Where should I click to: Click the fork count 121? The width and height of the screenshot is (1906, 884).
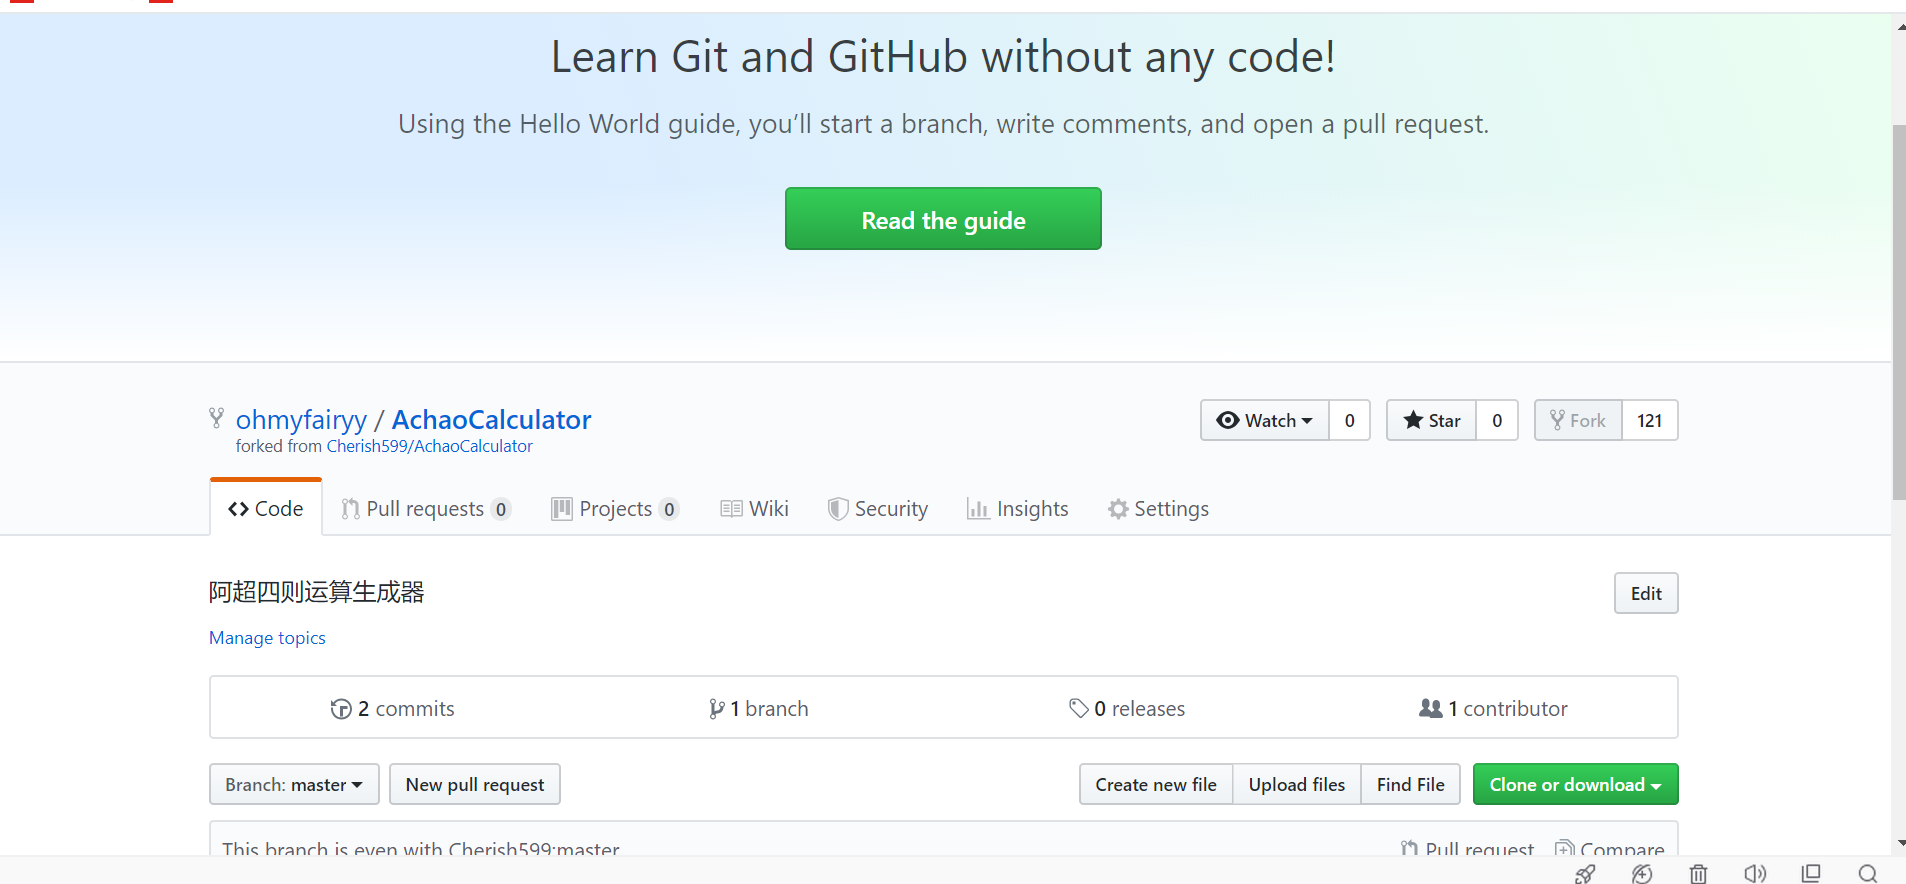1650,420
